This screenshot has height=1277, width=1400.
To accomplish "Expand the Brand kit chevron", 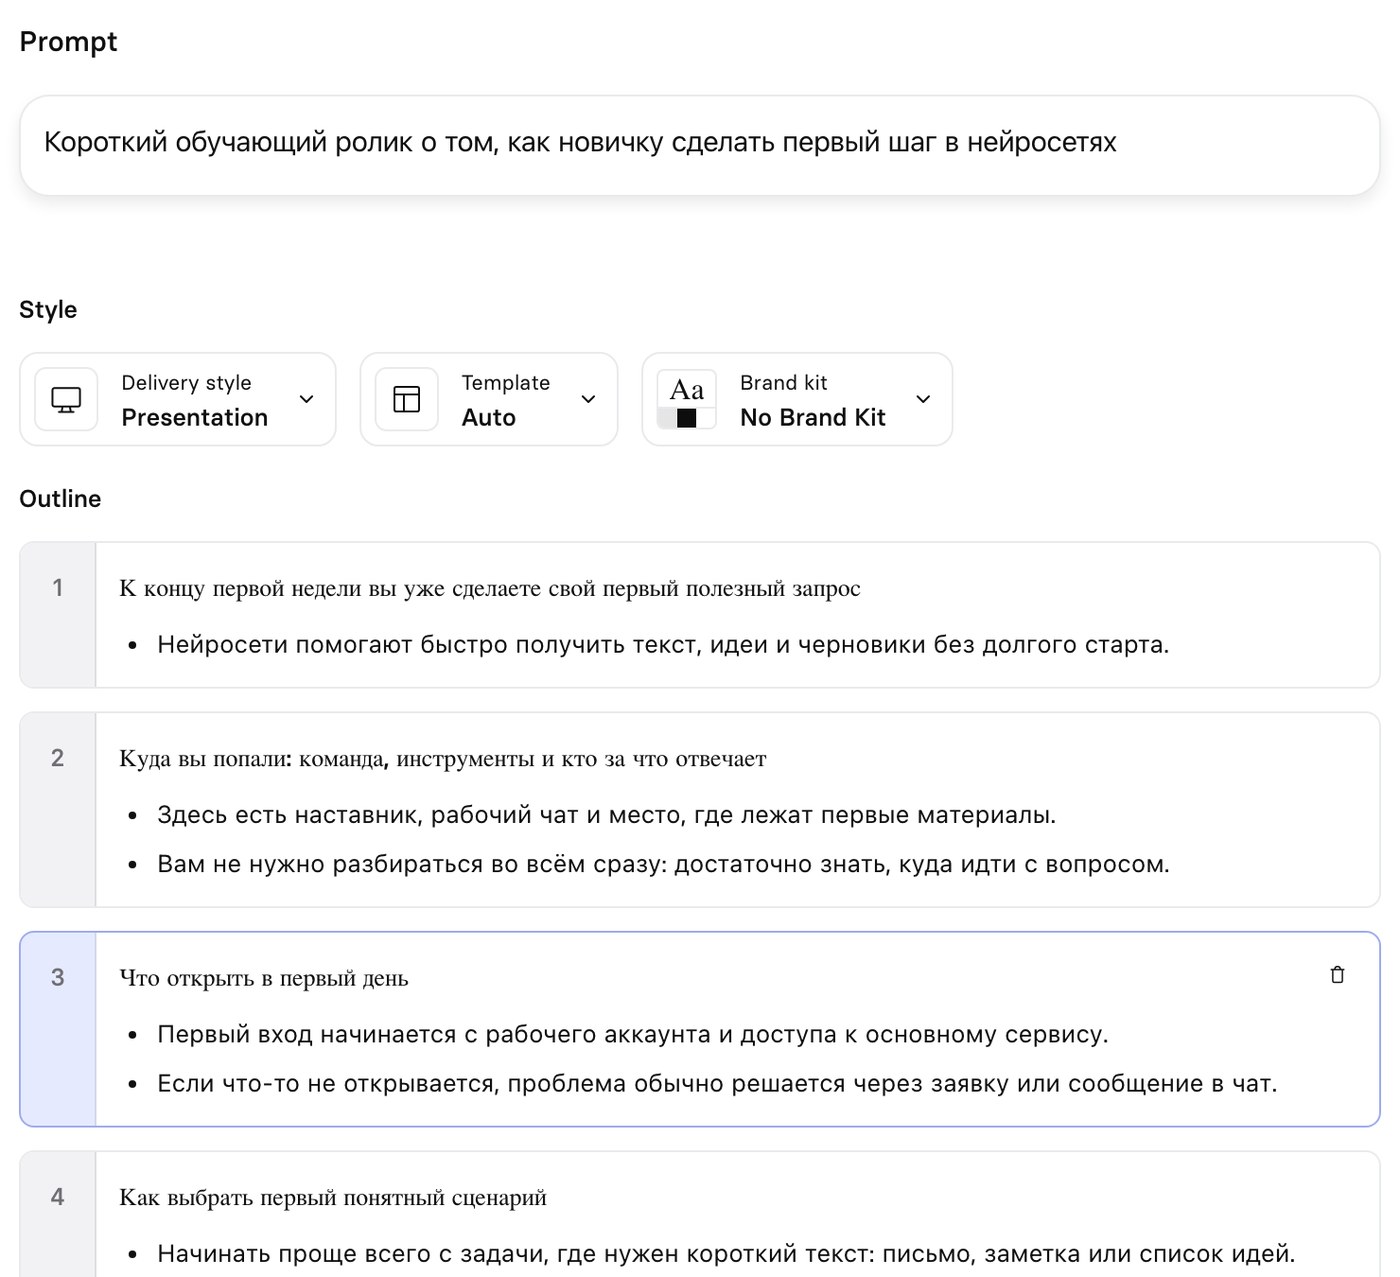I will point(924,399).
